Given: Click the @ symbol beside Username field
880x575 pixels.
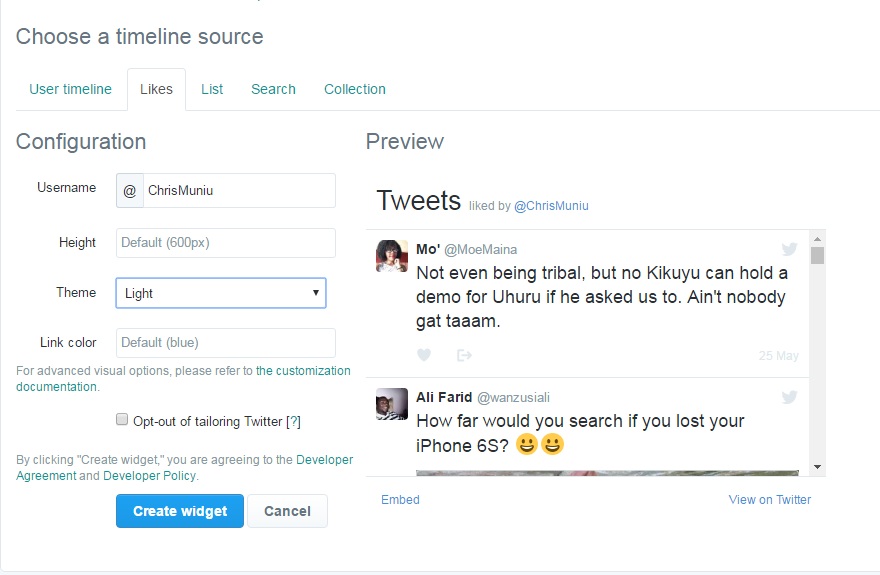Looking at the screenshot, I should click(x=130, y=190).
